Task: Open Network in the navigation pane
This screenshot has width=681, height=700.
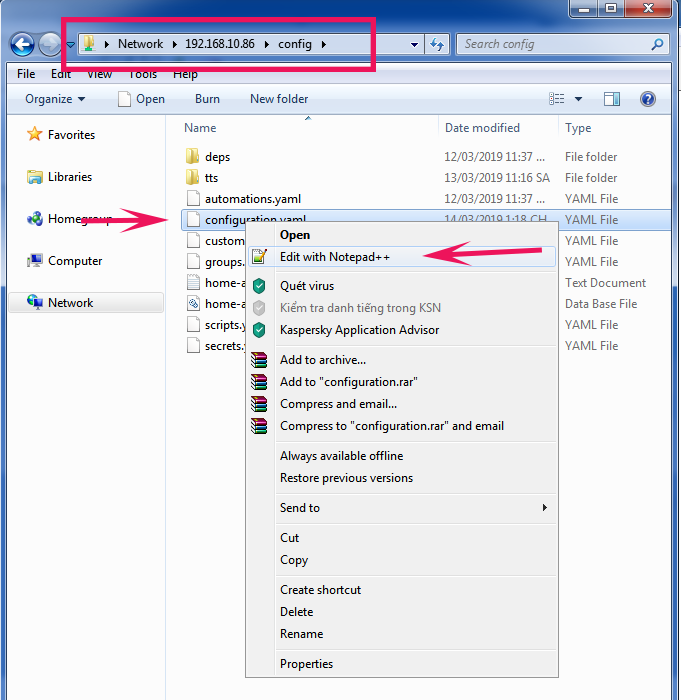Action: pyautogui.click(x=70, y=303)
